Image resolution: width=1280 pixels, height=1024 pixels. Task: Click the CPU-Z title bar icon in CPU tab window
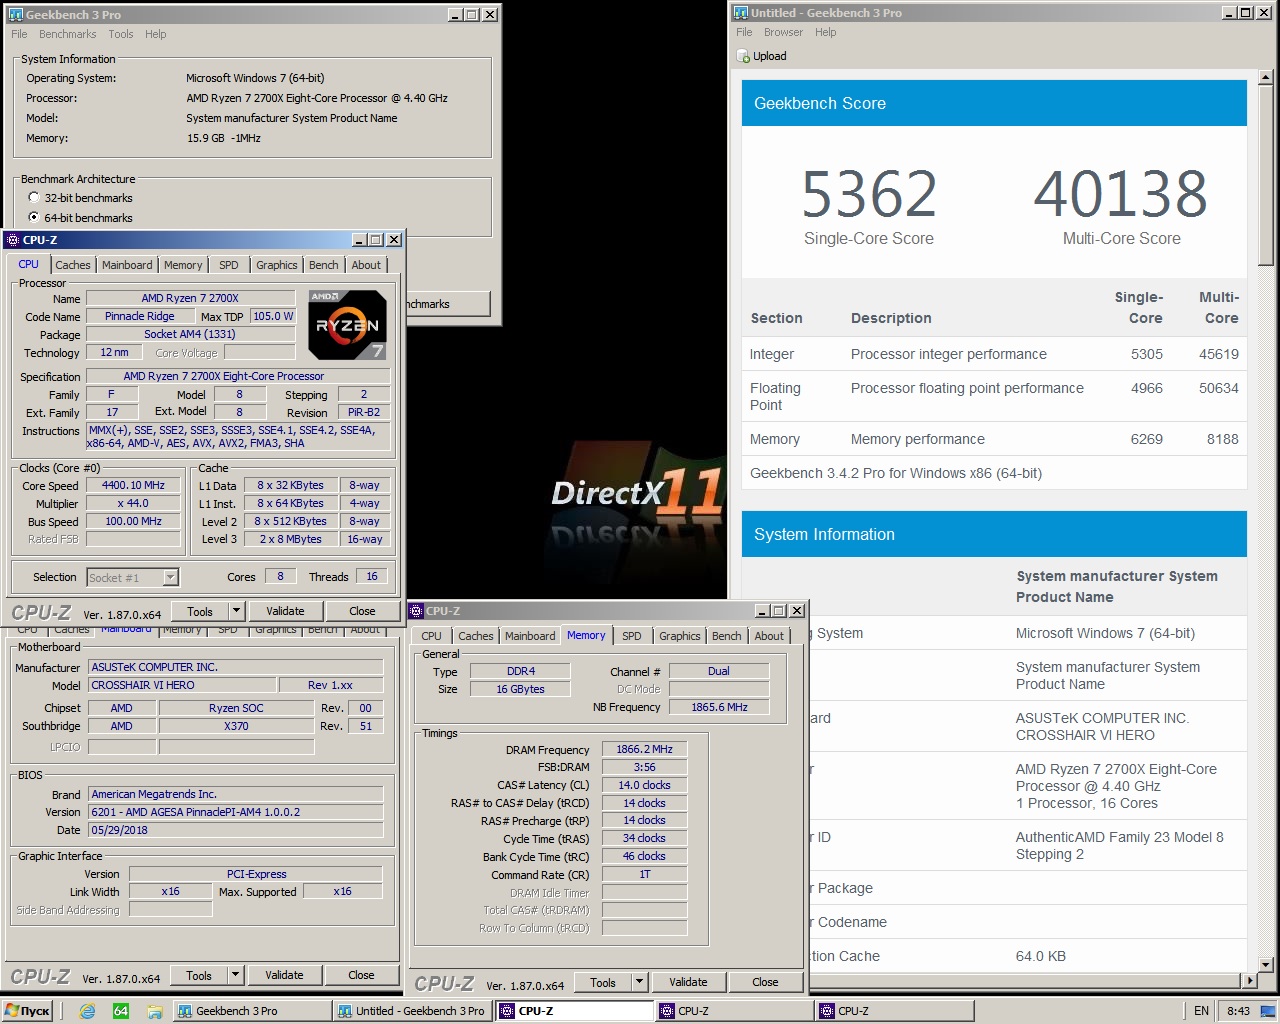13,240
